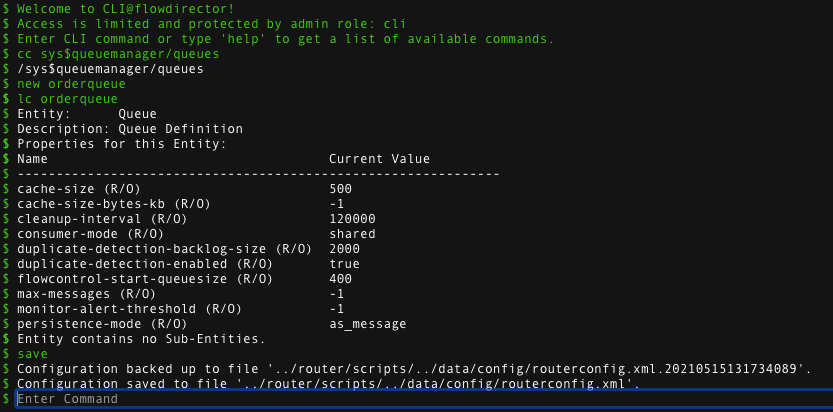
Task: Click the persistence-mode value 'as_message'
Action: (x=367, y=324)
